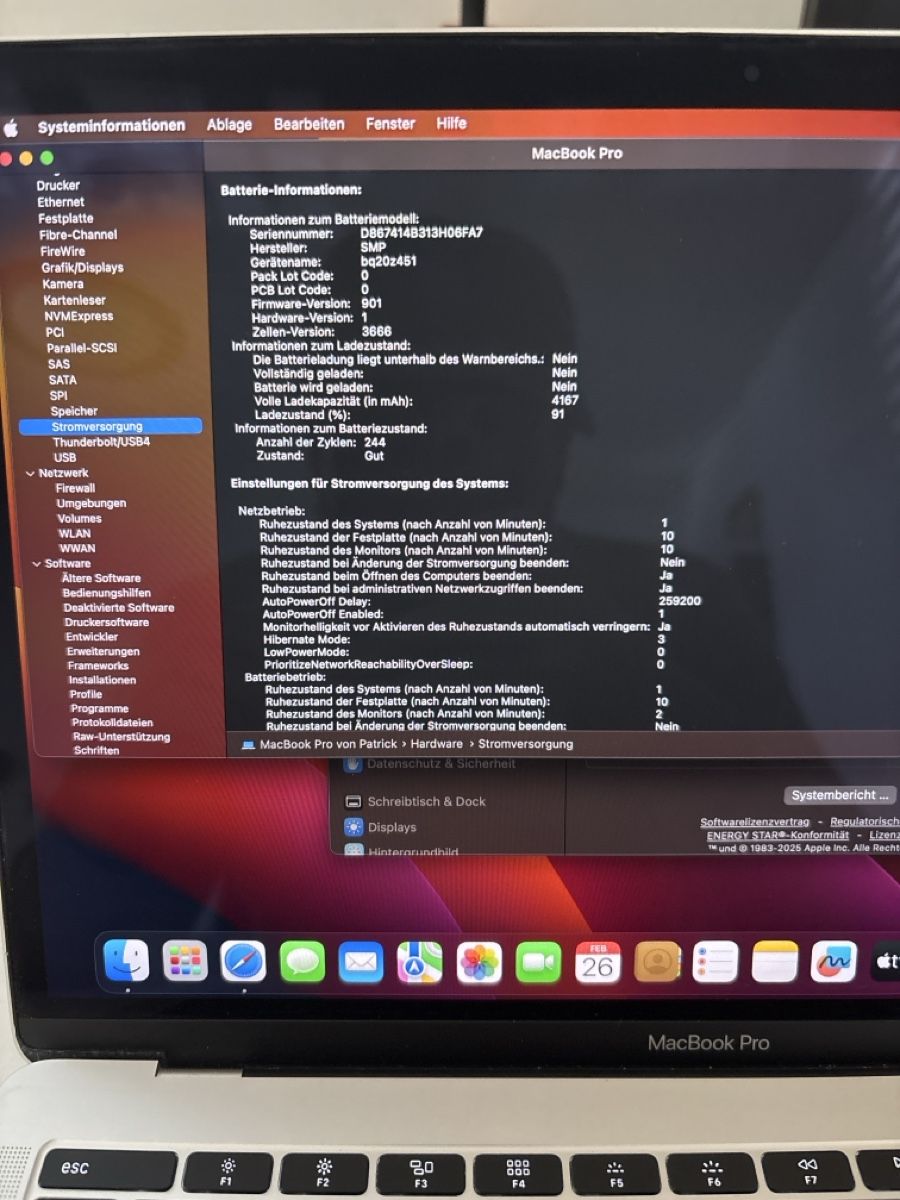Screen dimensions: 900x1200
Task: Select Erweiterungen in the sidebar
Action: [x=103, y=651]
